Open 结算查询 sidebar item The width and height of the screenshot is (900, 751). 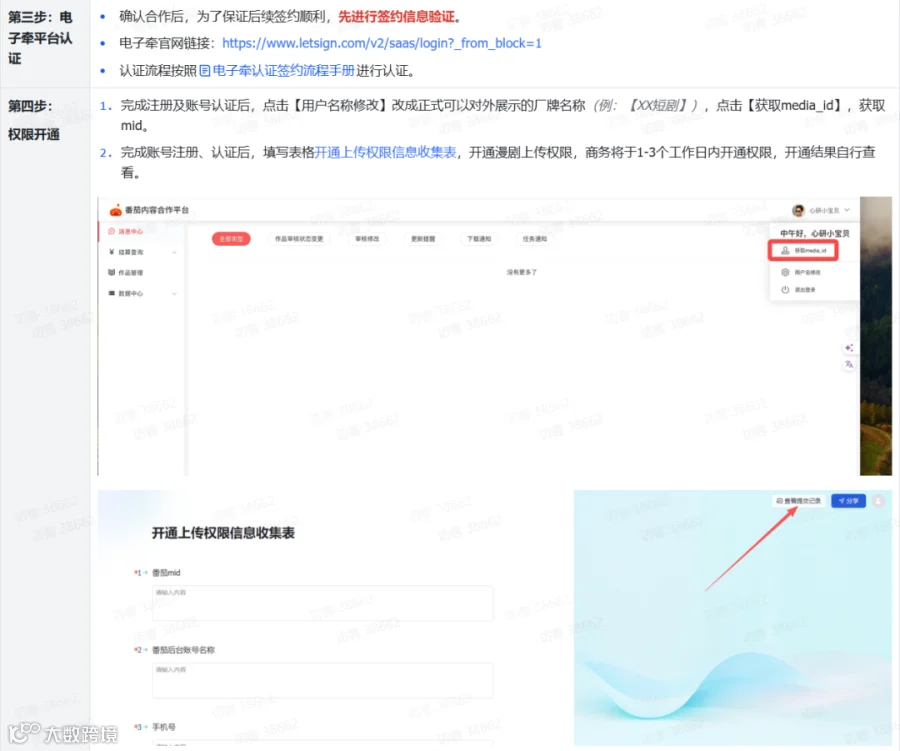coord(130,252)
